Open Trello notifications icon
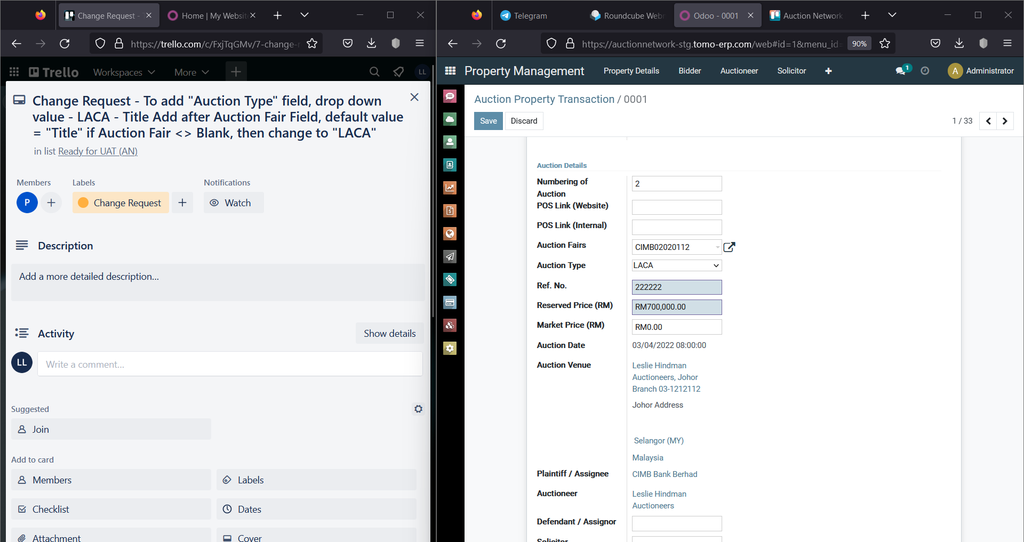The image size is (1024, 542). 398,72
